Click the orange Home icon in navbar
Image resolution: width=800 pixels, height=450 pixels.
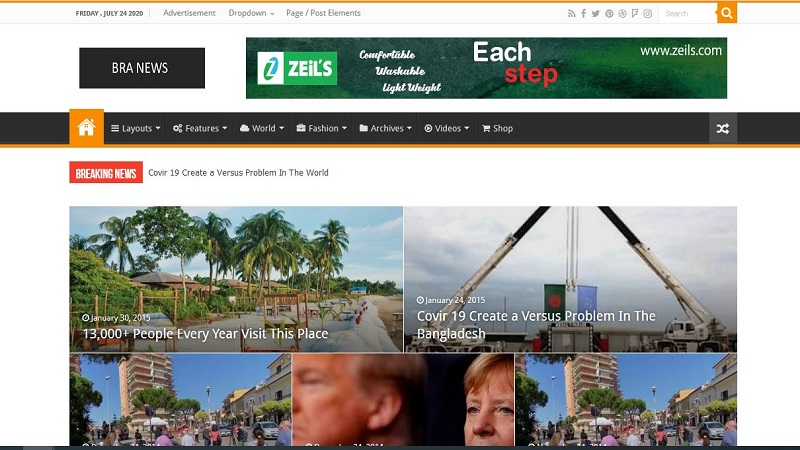pyautogui.click(x=86, y=128)
